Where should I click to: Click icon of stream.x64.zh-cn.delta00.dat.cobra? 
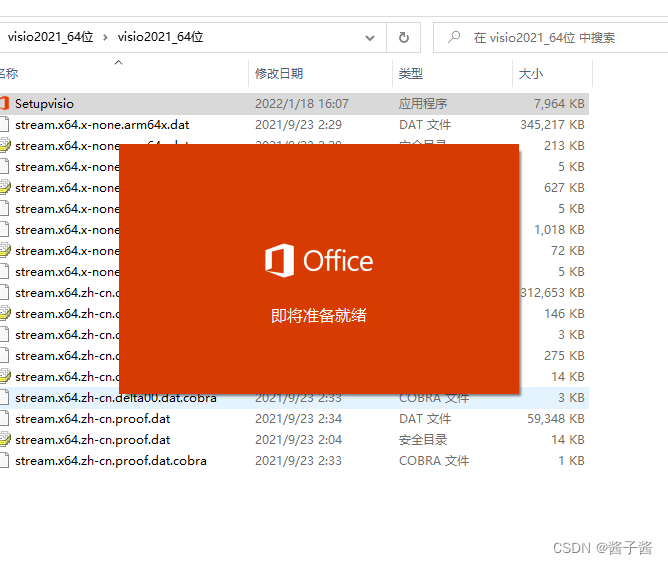click(x=4, y=397)
